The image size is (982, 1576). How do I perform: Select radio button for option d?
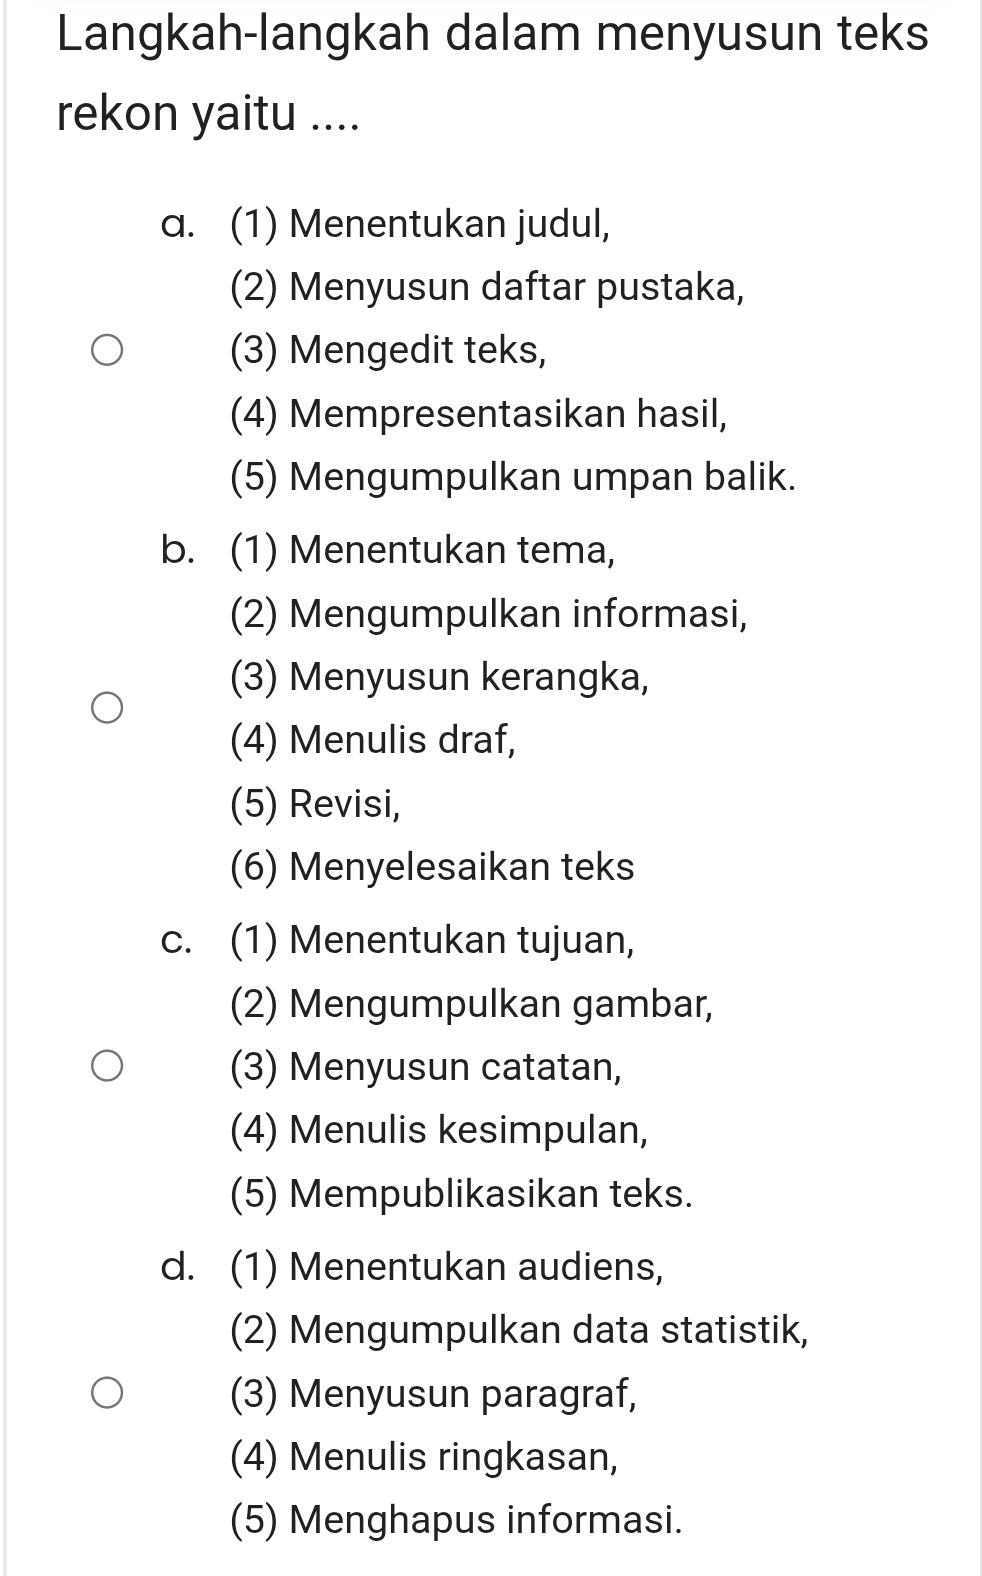[108, 1393]
